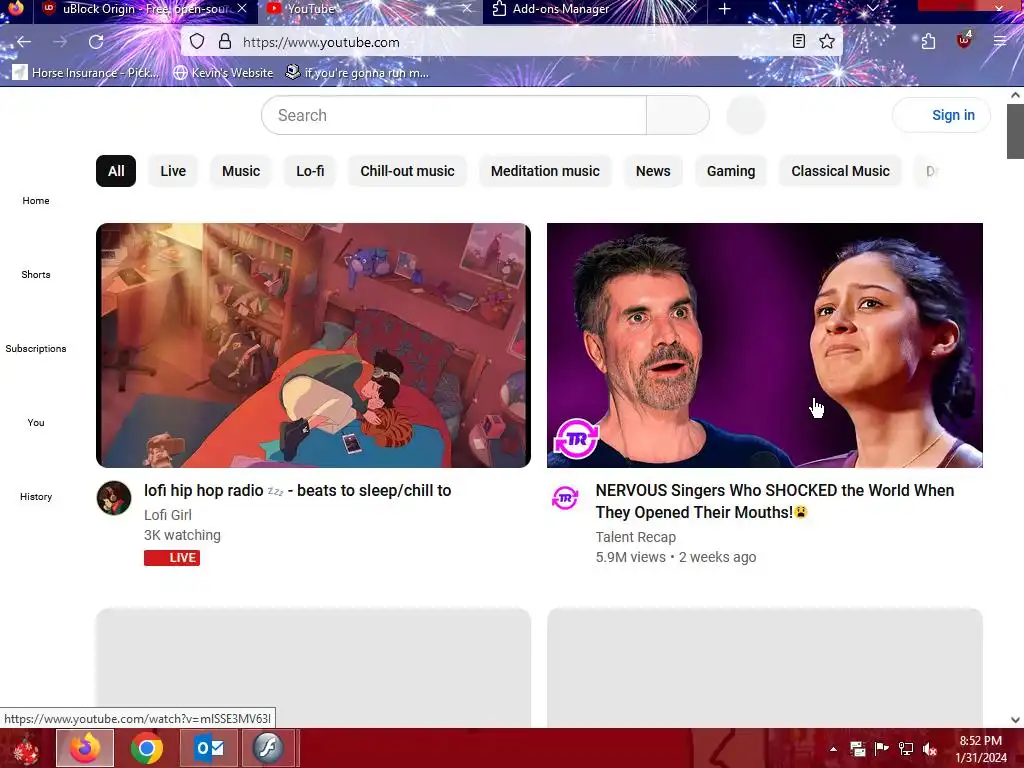Open the uBlock Origin toolbar icon
The width and height of the screenshot is (1024, 768).
(964, 40)
